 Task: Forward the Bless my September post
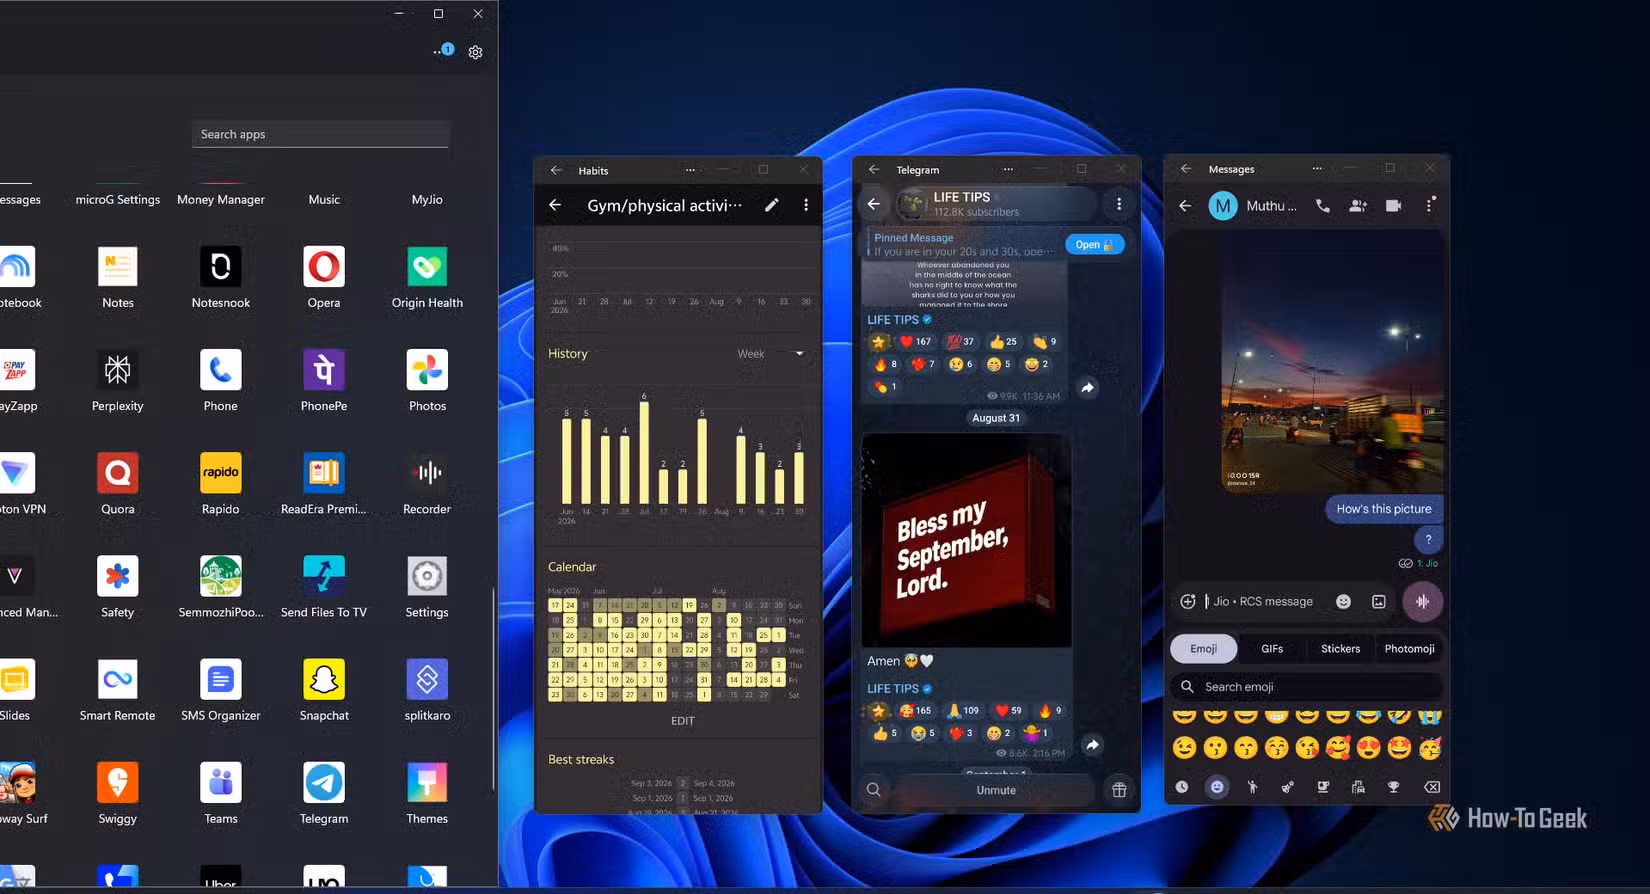pyautogui.click(x=1092, y=745)
